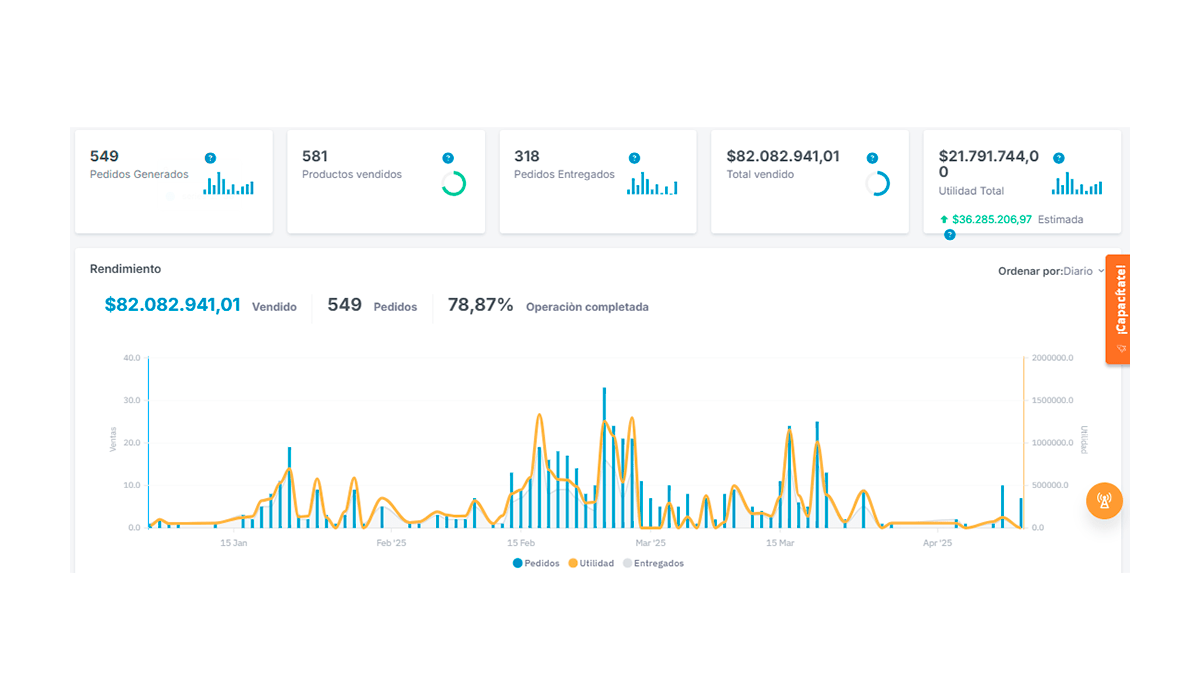The image size is (1200, 700).
Task: Click the tallest blue bar before Mar '25
Action: 604,457
